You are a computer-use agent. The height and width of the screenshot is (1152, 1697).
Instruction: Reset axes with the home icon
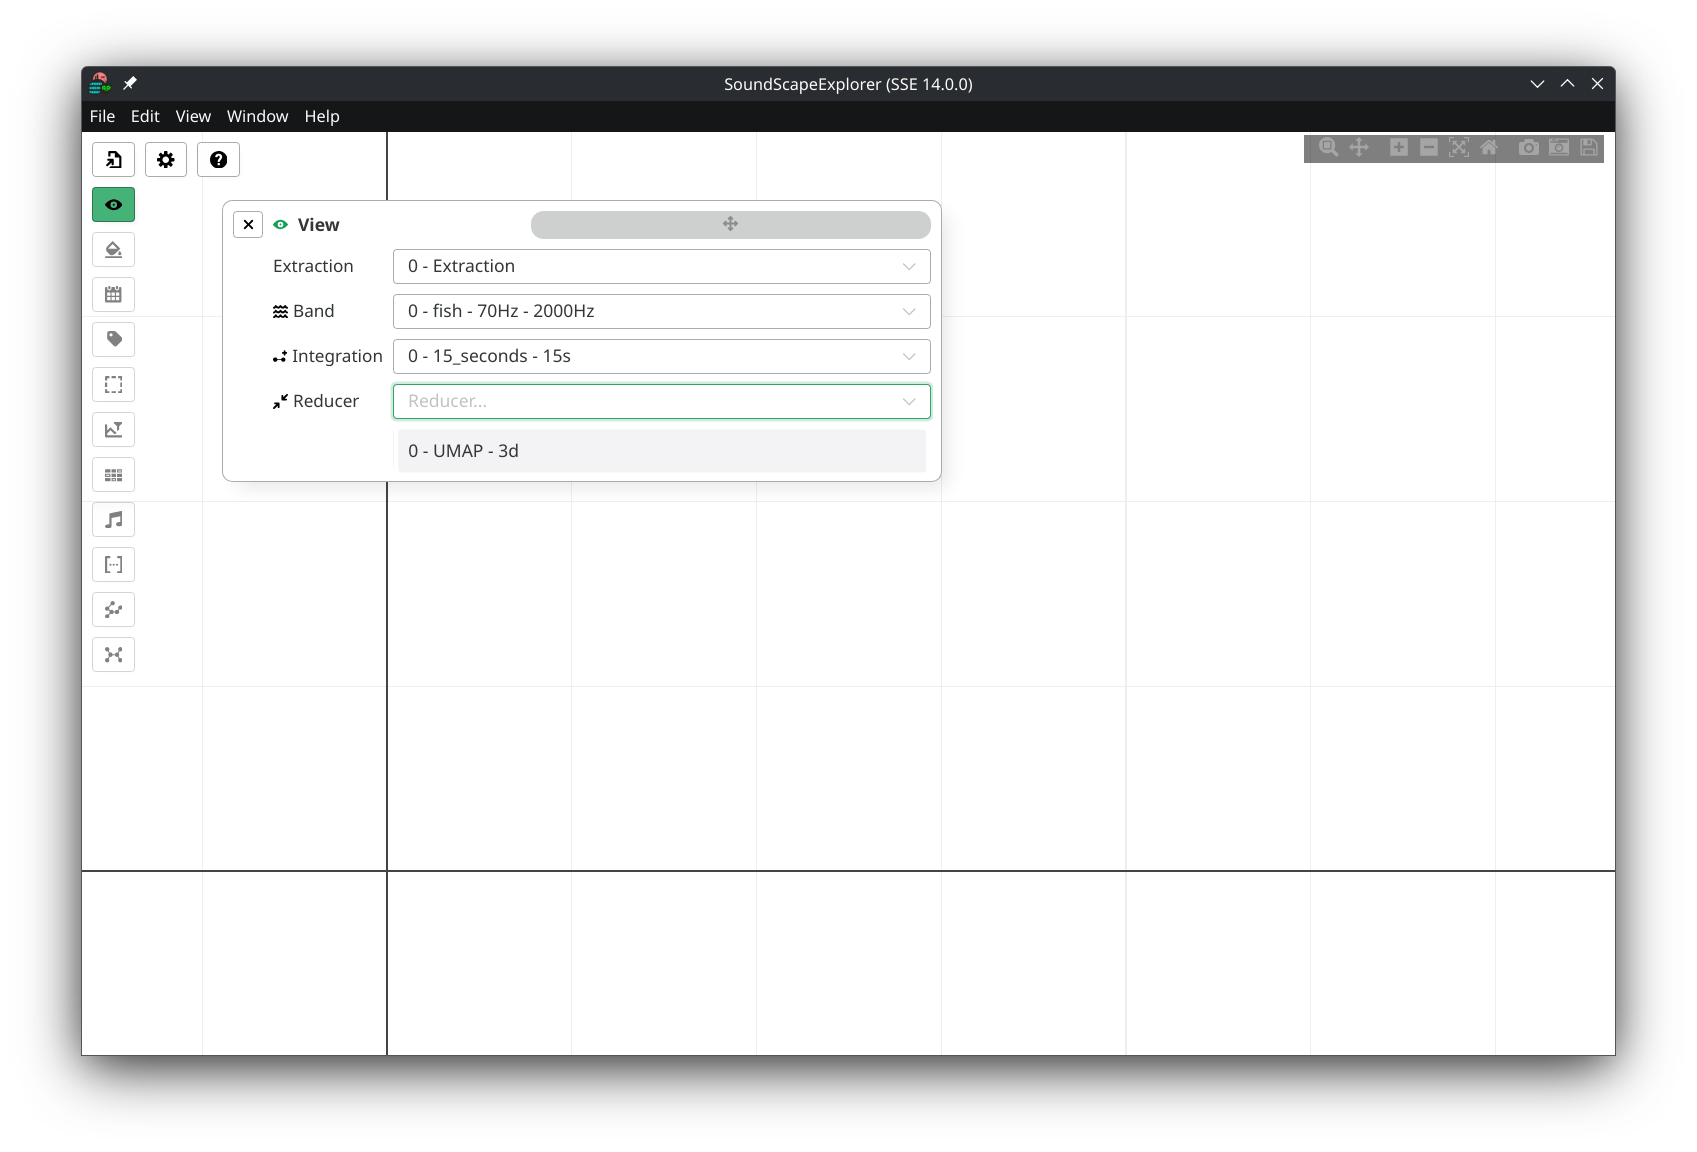click(x=1489, y=148)
